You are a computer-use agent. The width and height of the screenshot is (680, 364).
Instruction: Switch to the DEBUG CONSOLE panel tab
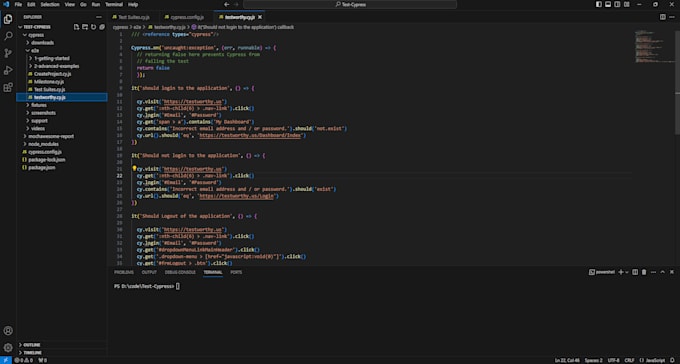[x=180, y=272]
